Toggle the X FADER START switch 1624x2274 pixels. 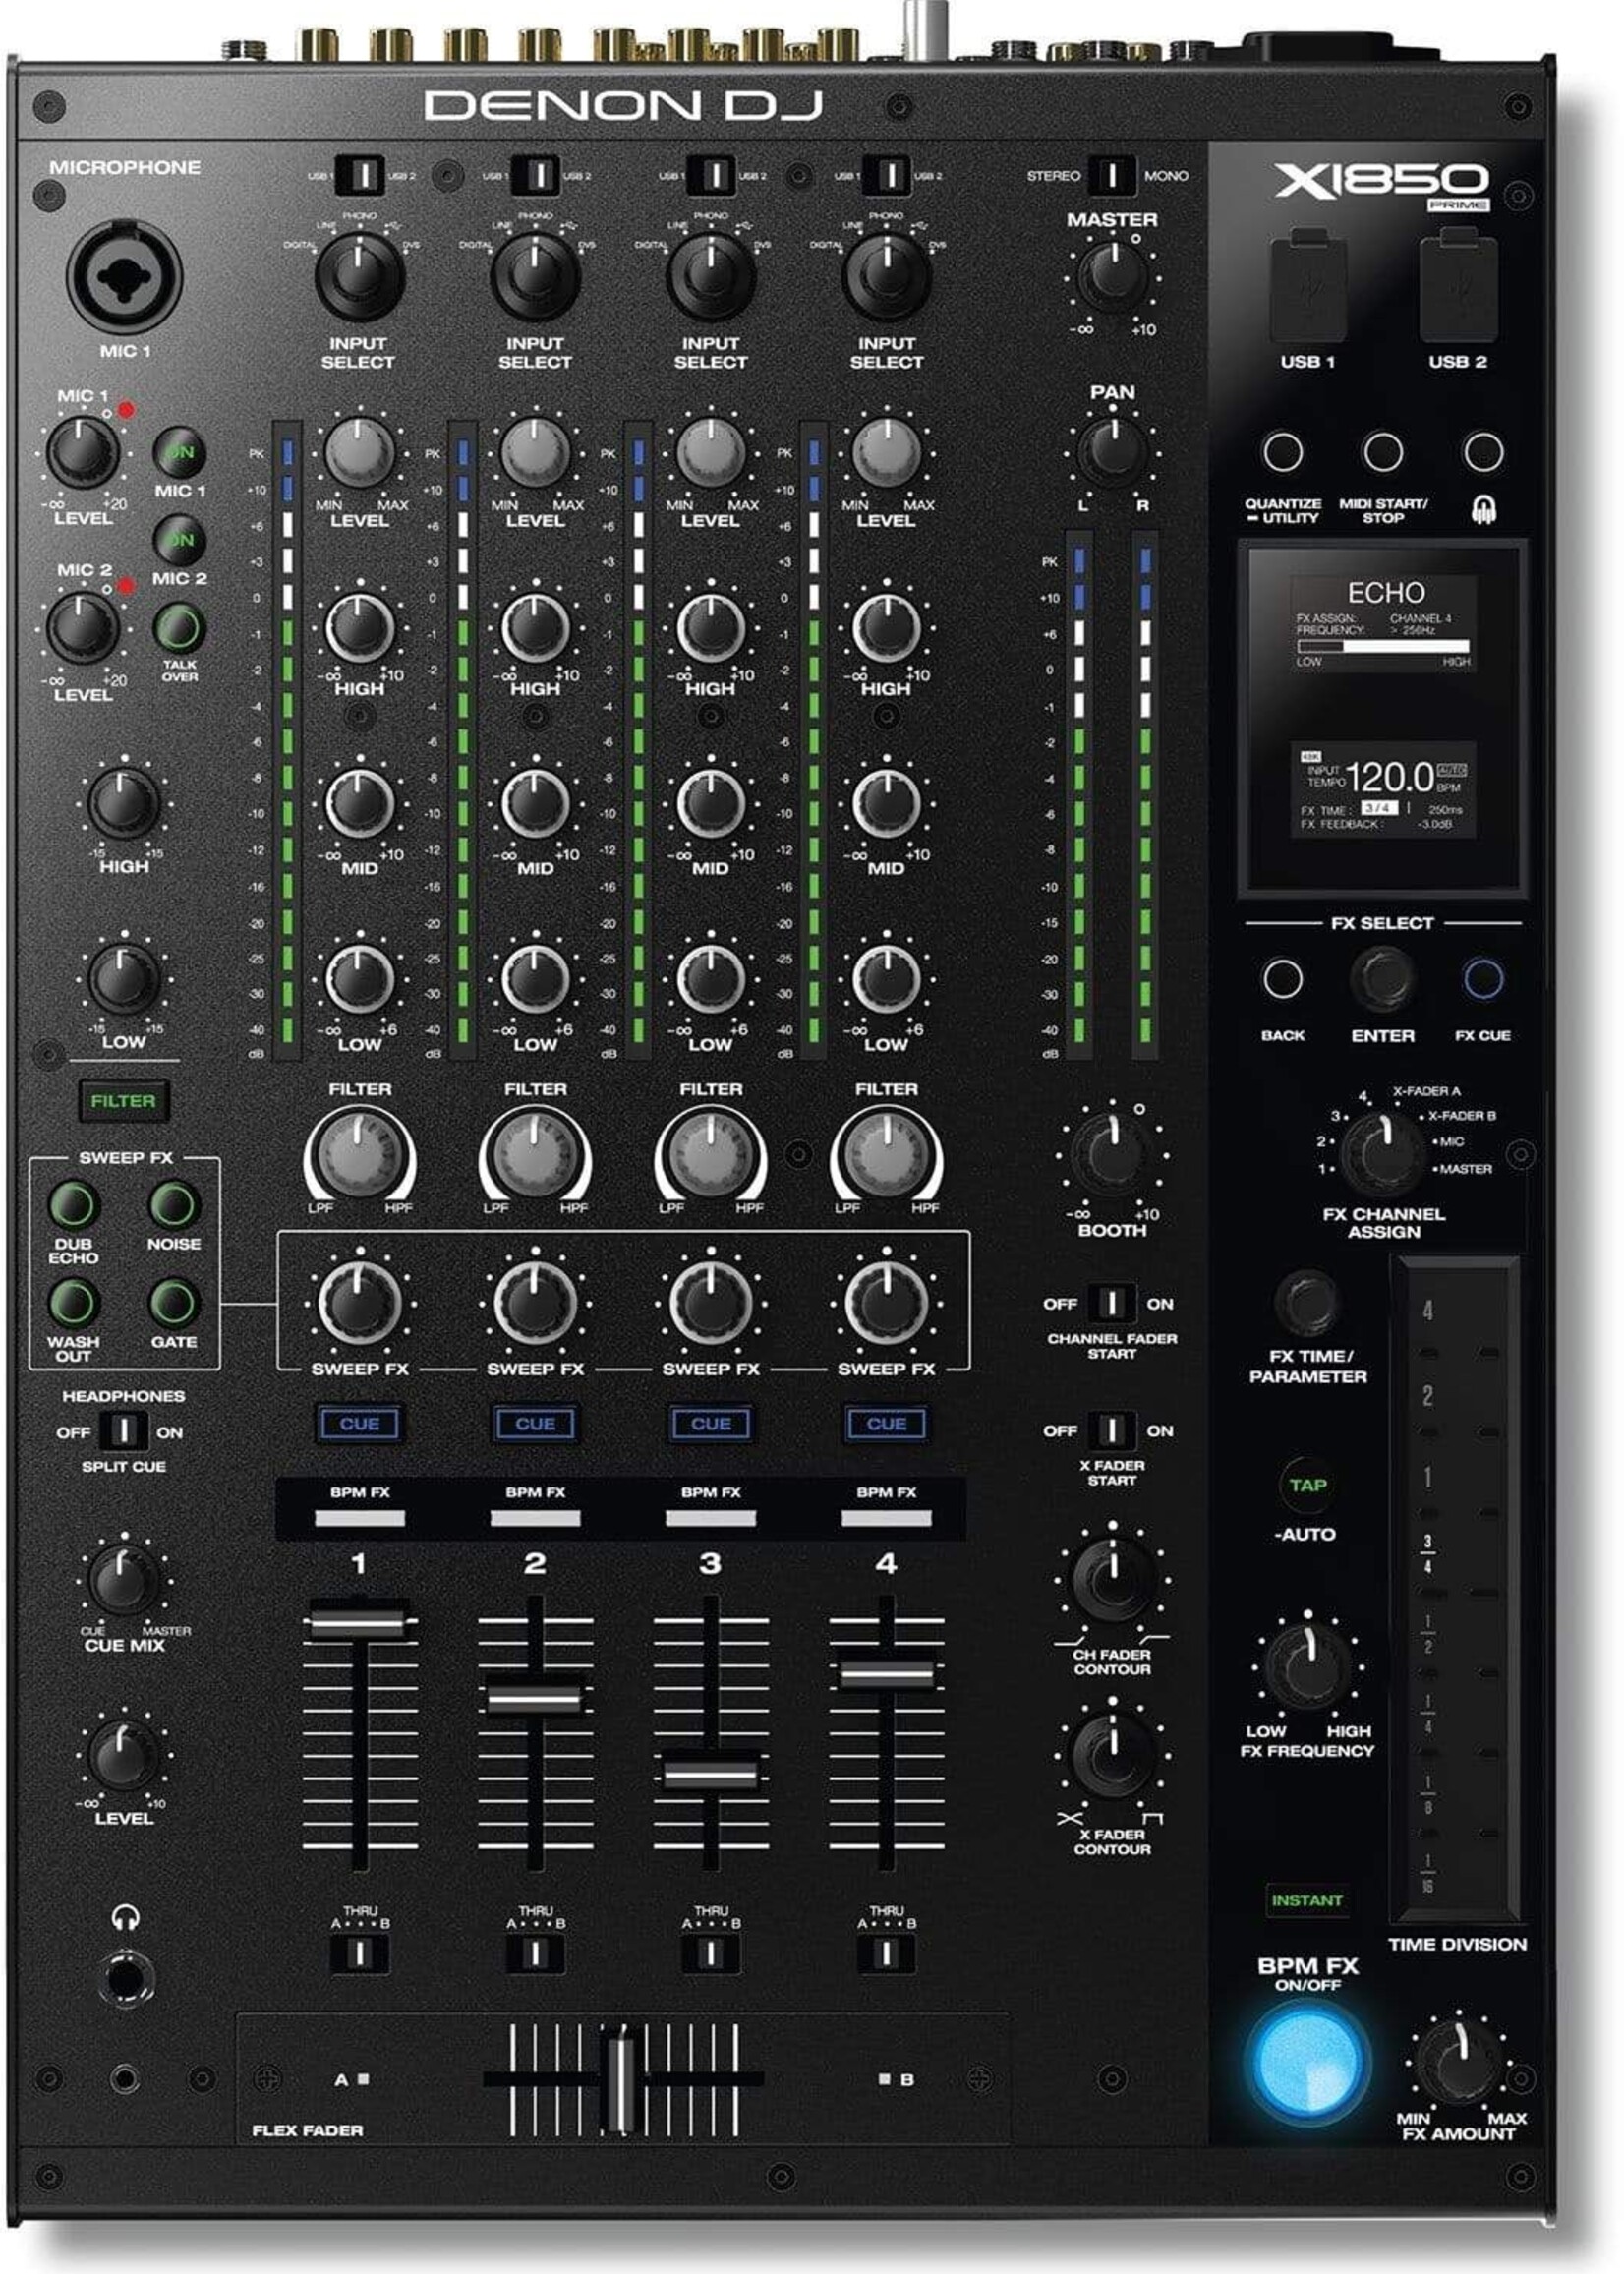tap(1111, 1430)
